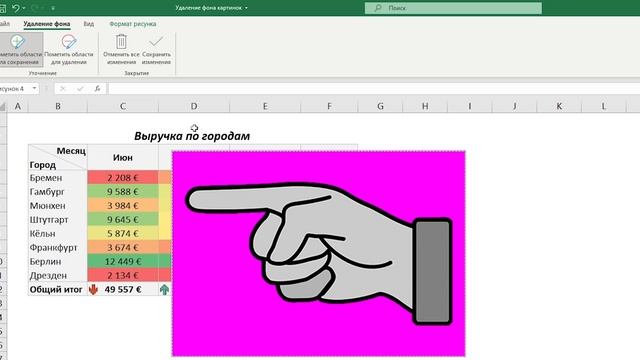Click the cell with 2 134 €
The image size is (640, 360).
(122, 276)
